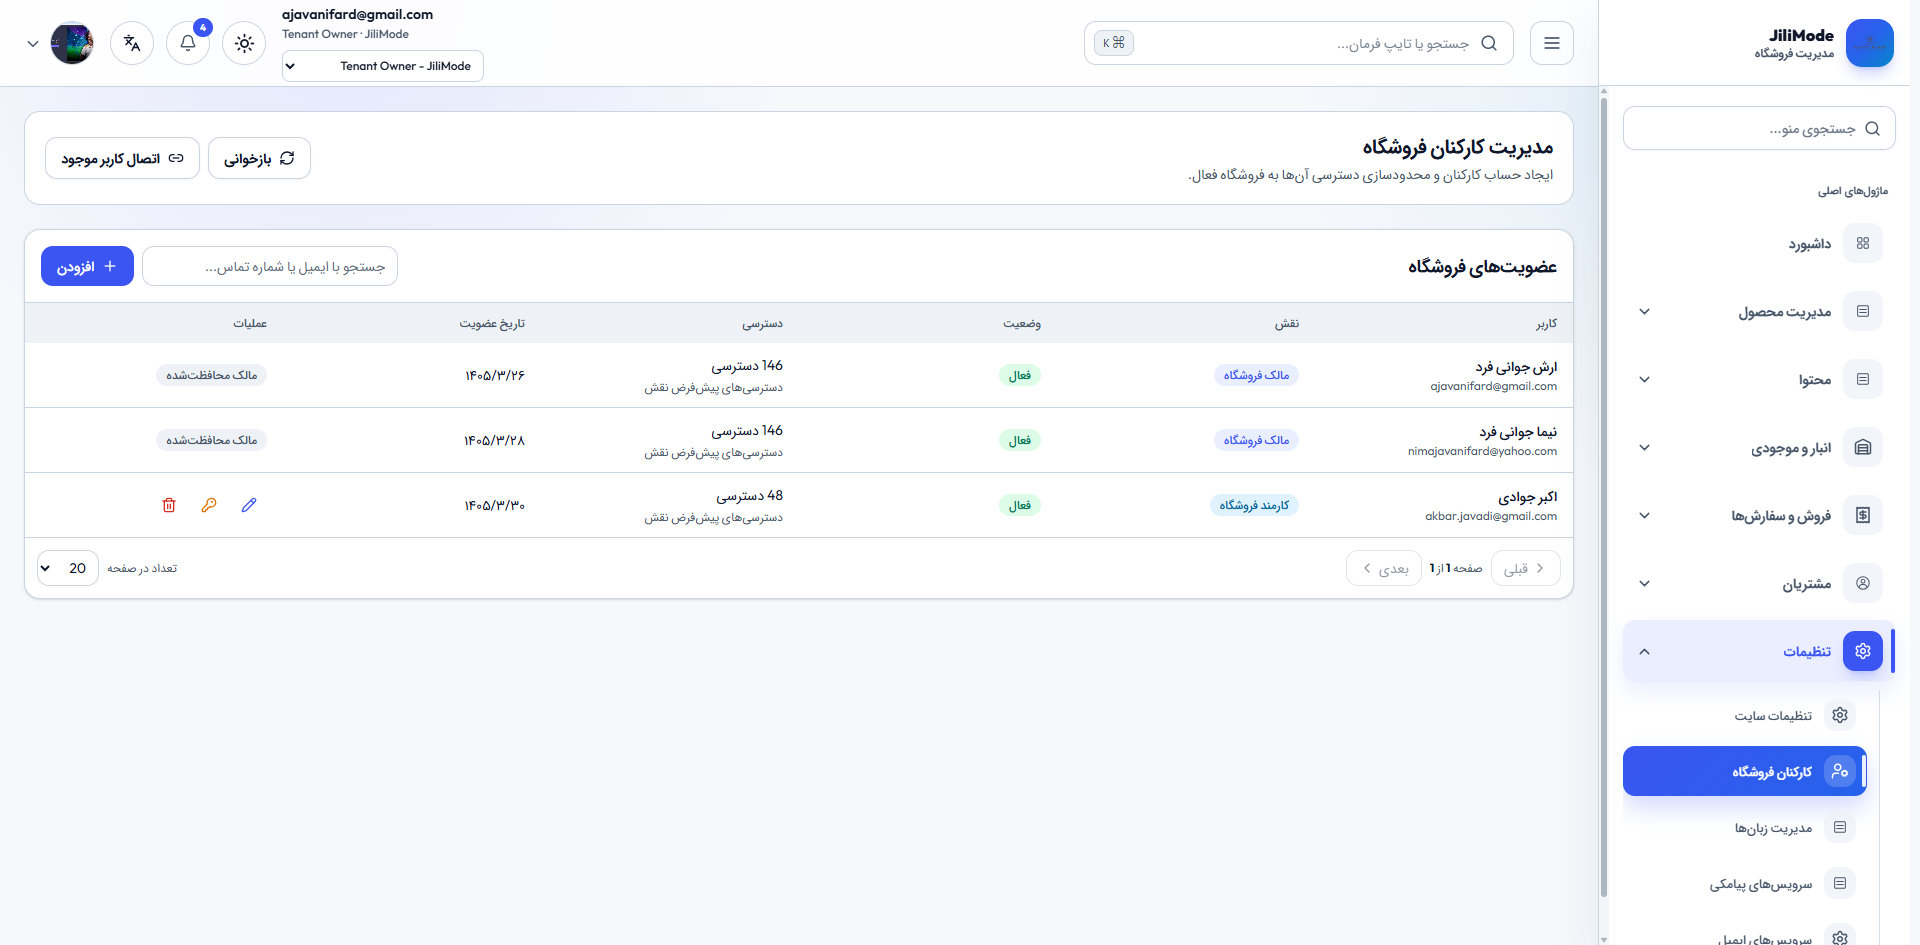Click the orange key permissions icon in the last row
The width and height of the screenshot is (1920, 945).
(209, 505)
